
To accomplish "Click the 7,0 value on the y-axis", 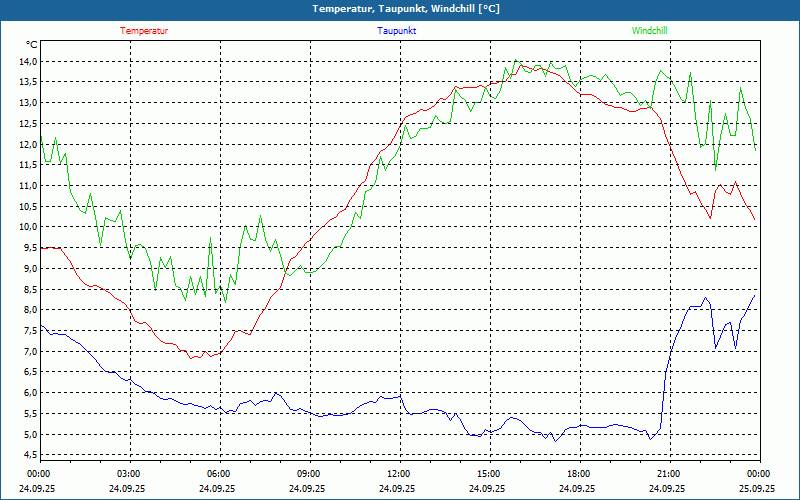I will 28,352.
